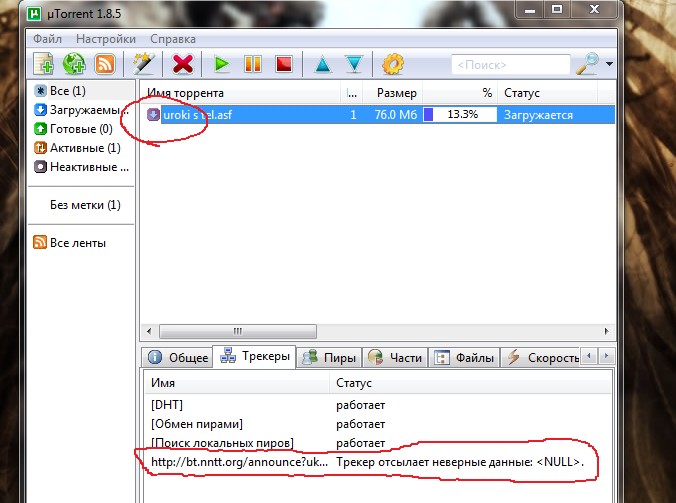This screenshot has height=503, width=676.
Task: Click the narrow queue number column header
Action: (x=352, y=93)
